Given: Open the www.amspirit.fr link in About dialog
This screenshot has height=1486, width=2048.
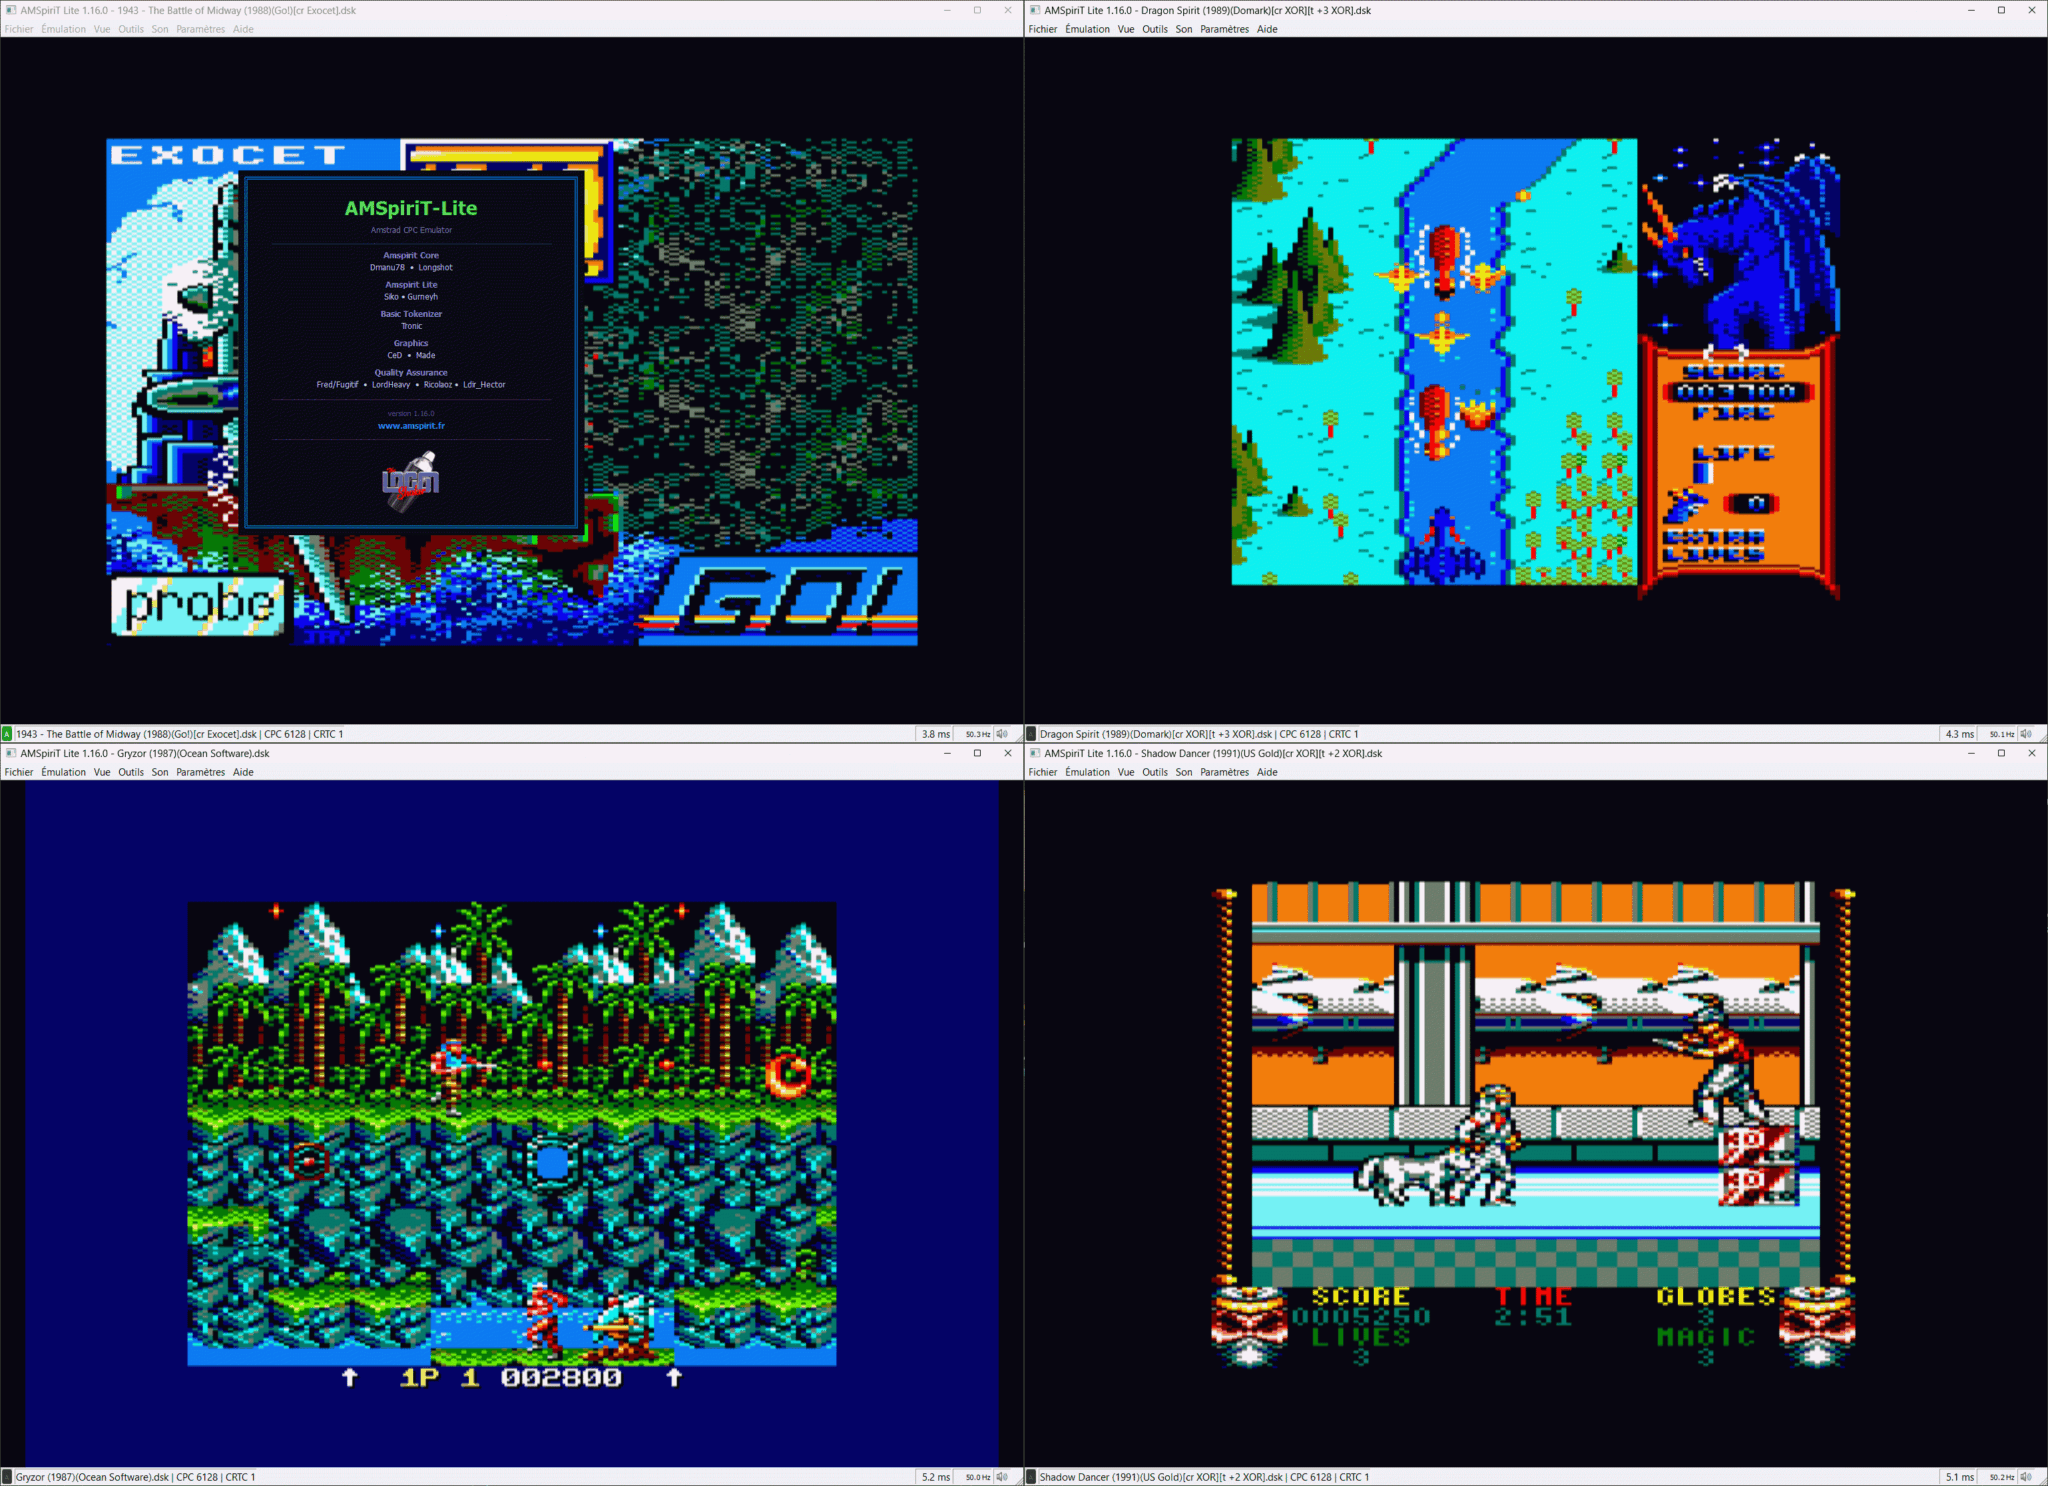Looking at the screenshot, I should pos(411,426).
